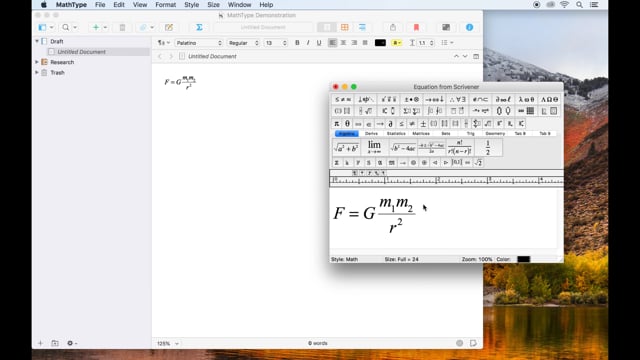The height and width of the screenshot is (360, 640).
Task: Toggle split editor button
Action: pos(476,56)
